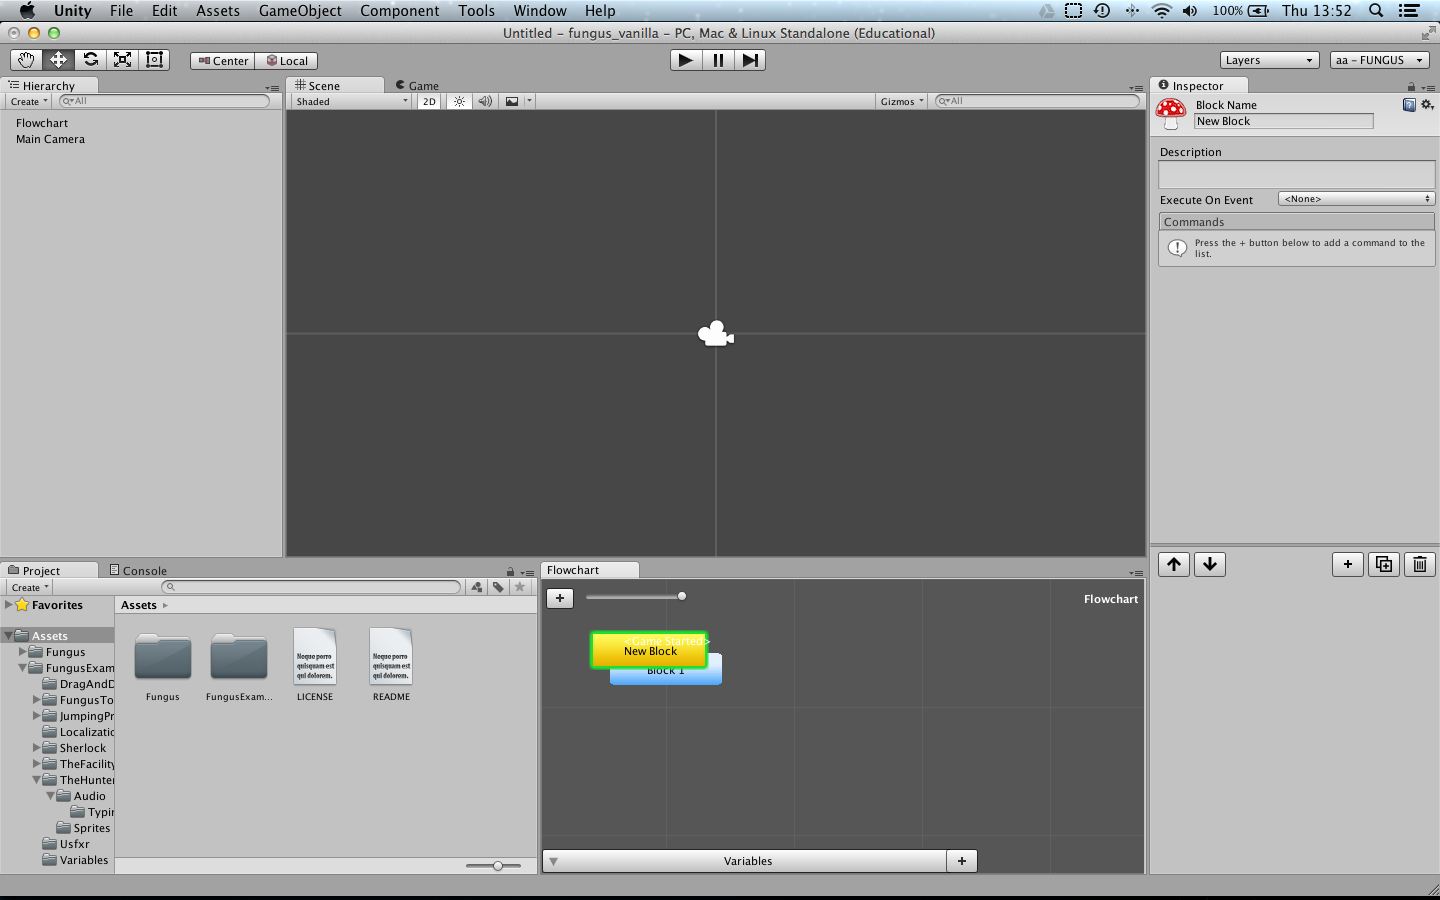Duplicate the selected command
This screenshot has height=900, width=1440.
(1384, 564)
